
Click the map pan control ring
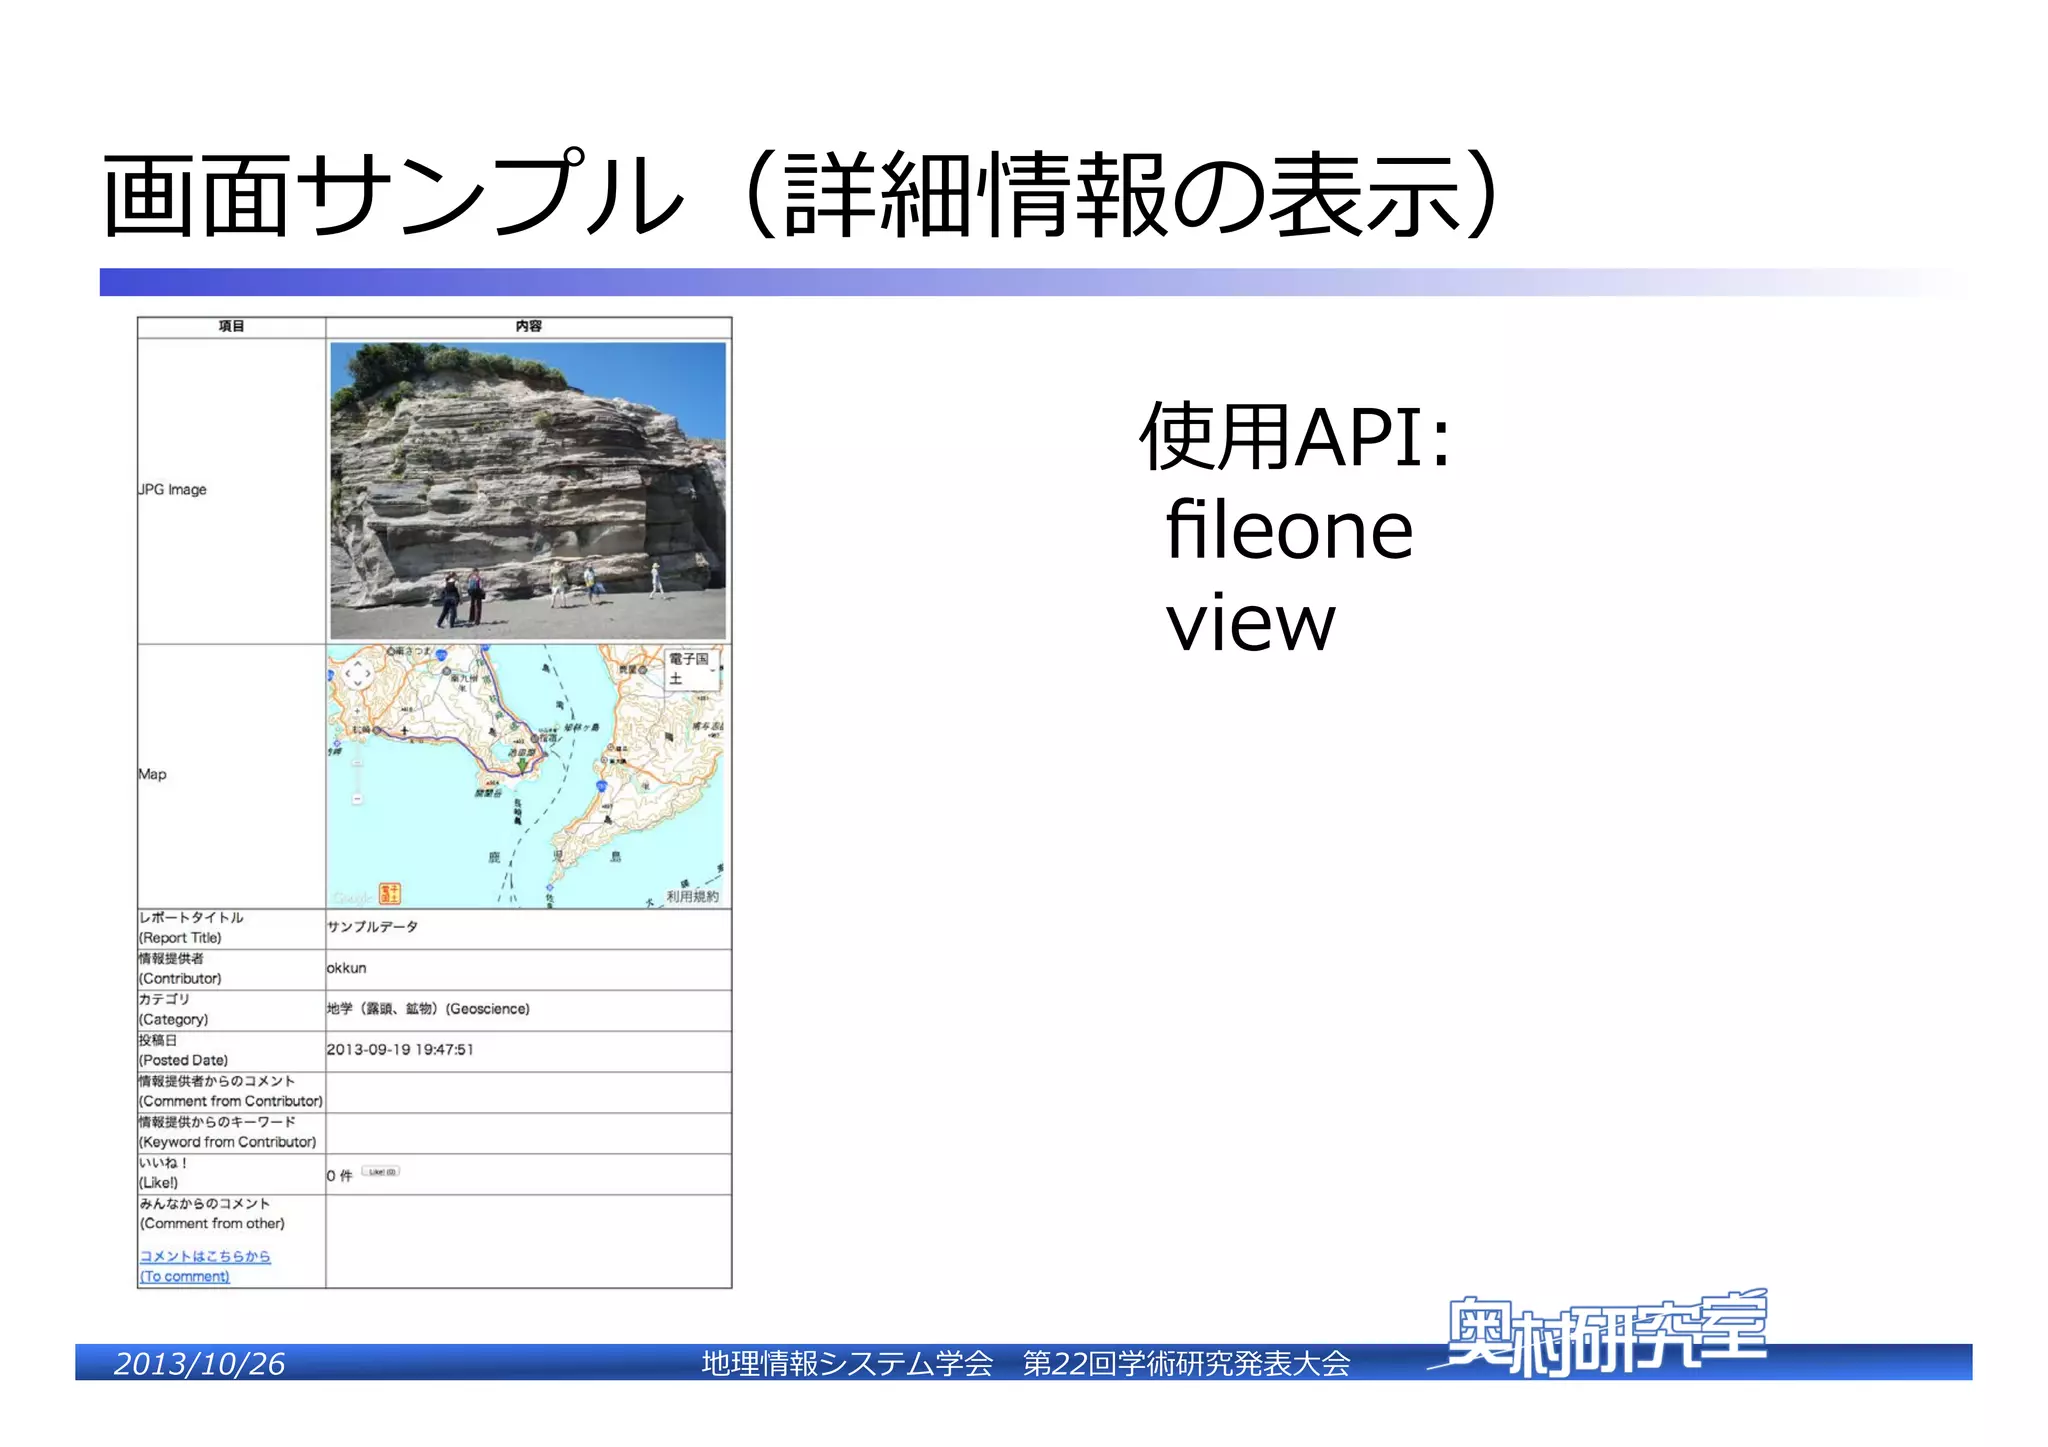coord(357,675)
